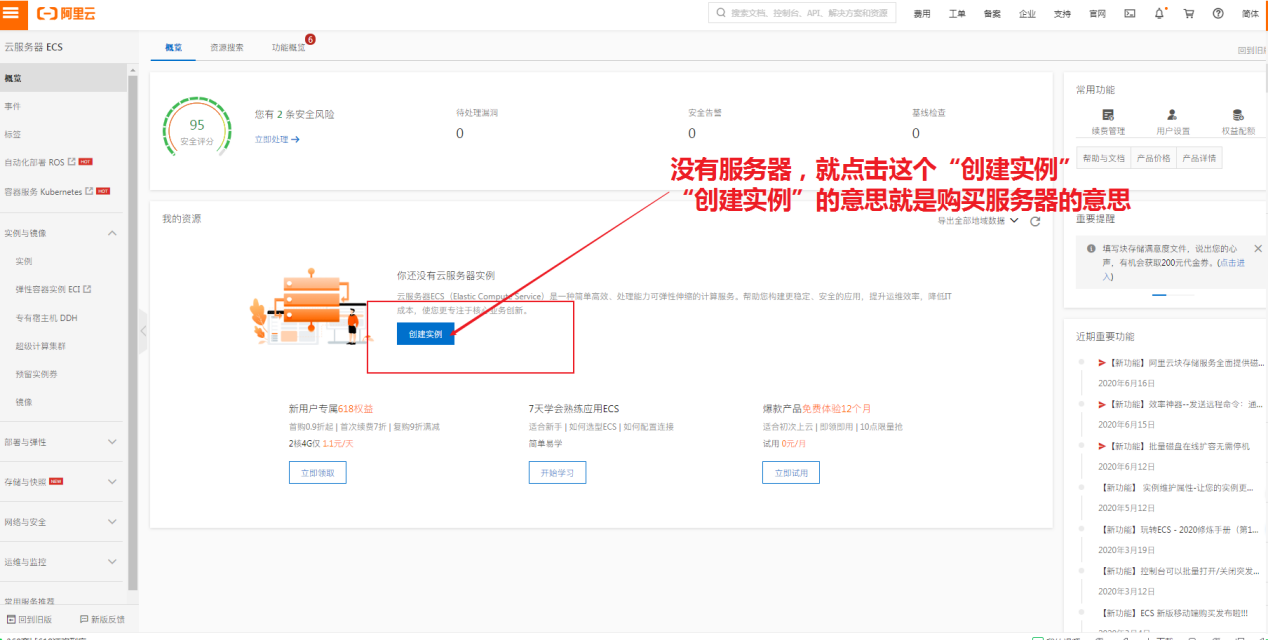Open the 工单 top menu
Viewport: 1268px width, 640px height.
pyautogui.click(x=957, y=14)
